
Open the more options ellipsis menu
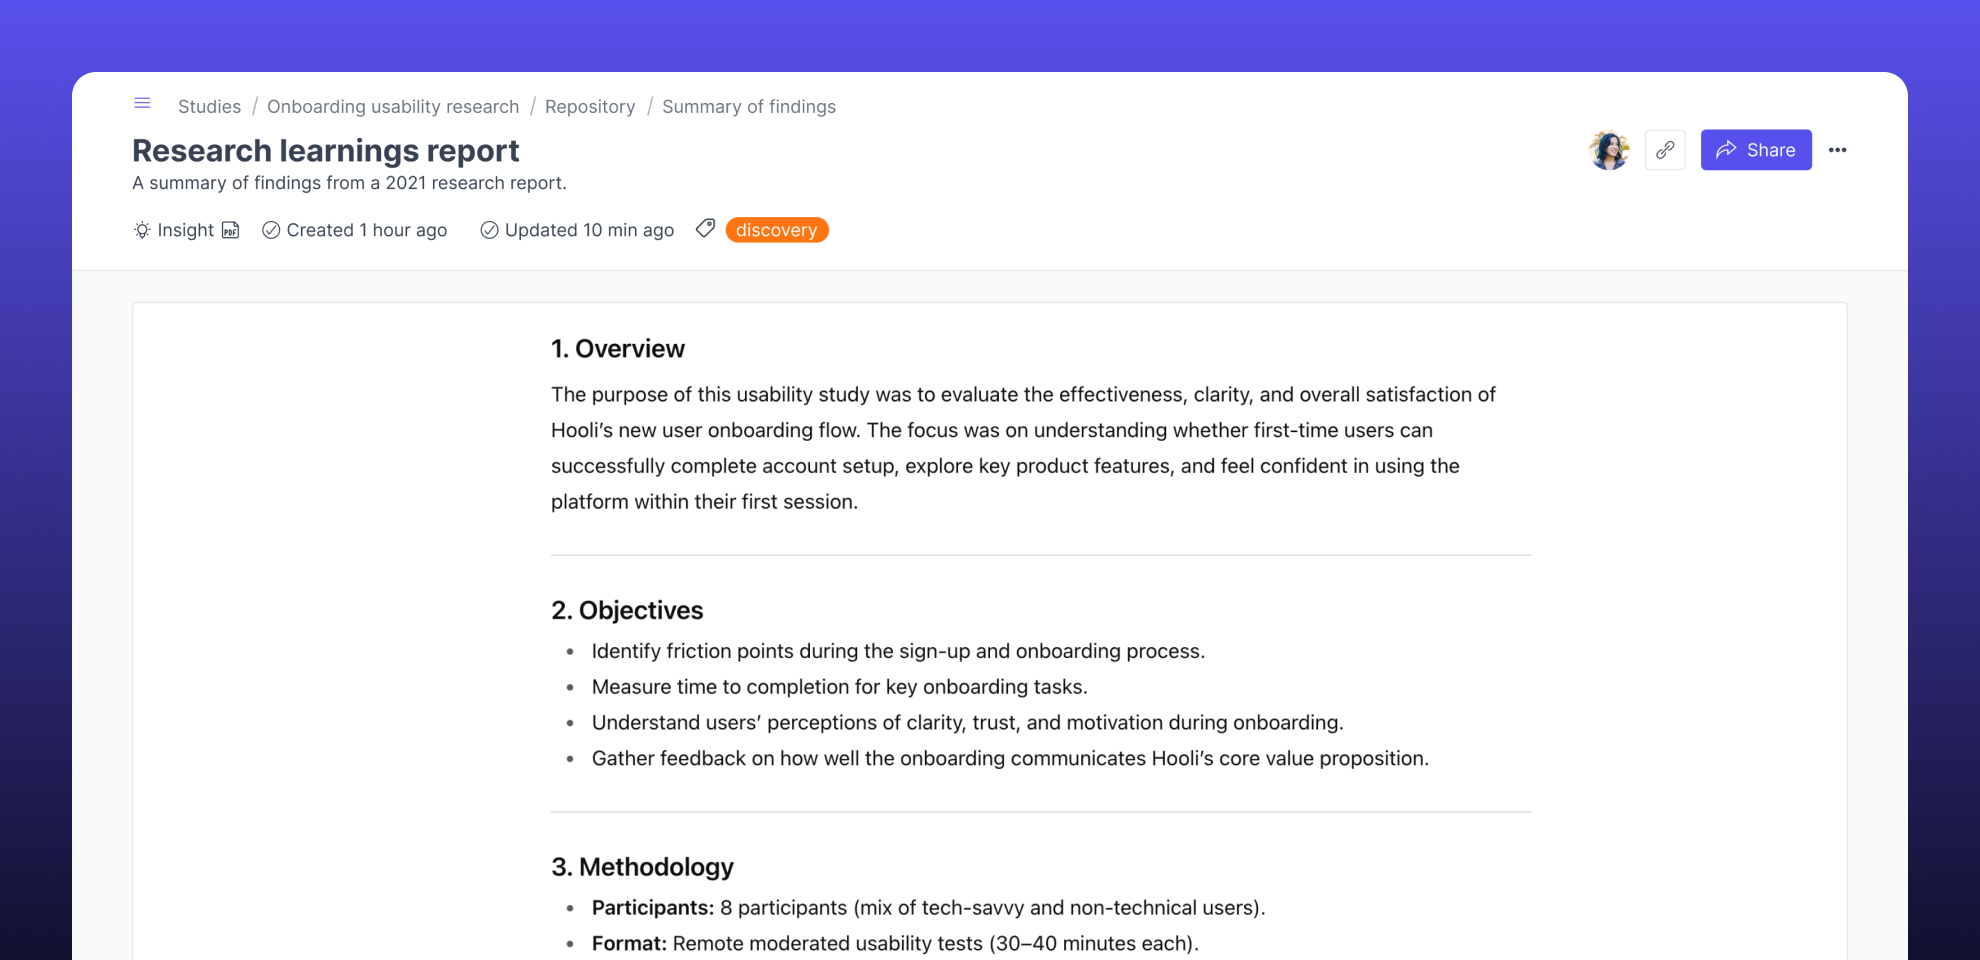(x=1838, y=150)
